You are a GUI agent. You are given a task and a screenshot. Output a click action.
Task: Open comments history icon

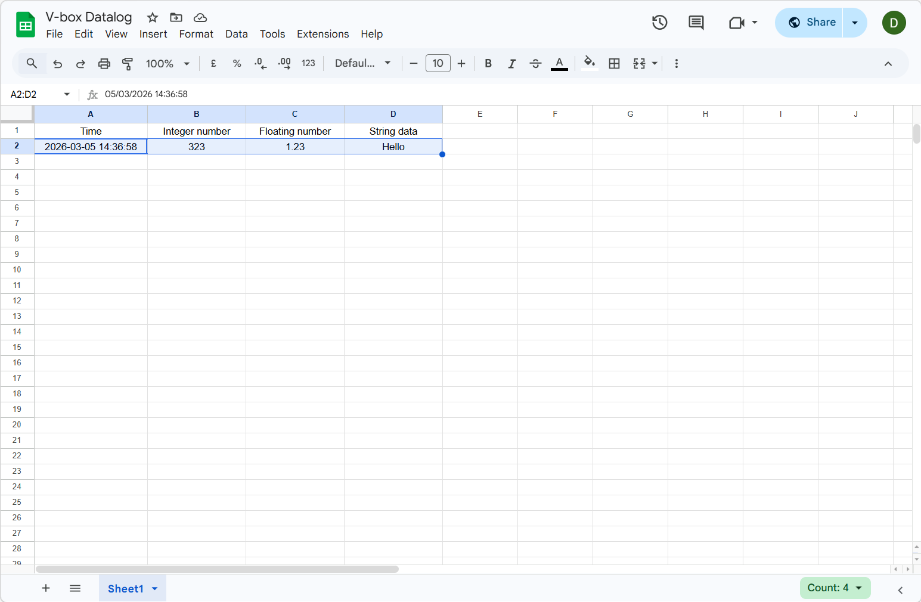[x=695, y=21]
